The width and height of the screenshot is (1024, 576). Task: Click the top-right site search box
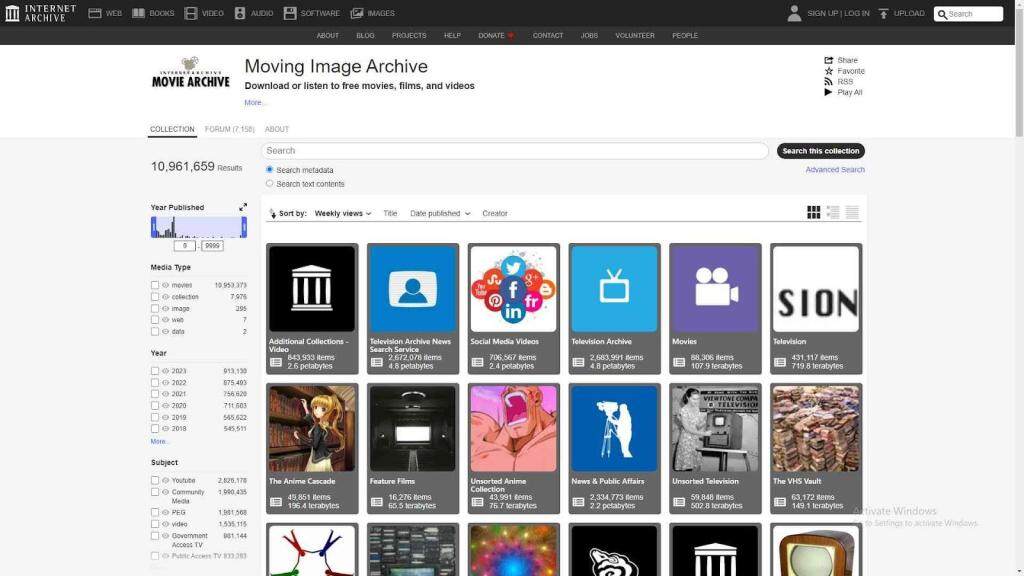[968, 14]
